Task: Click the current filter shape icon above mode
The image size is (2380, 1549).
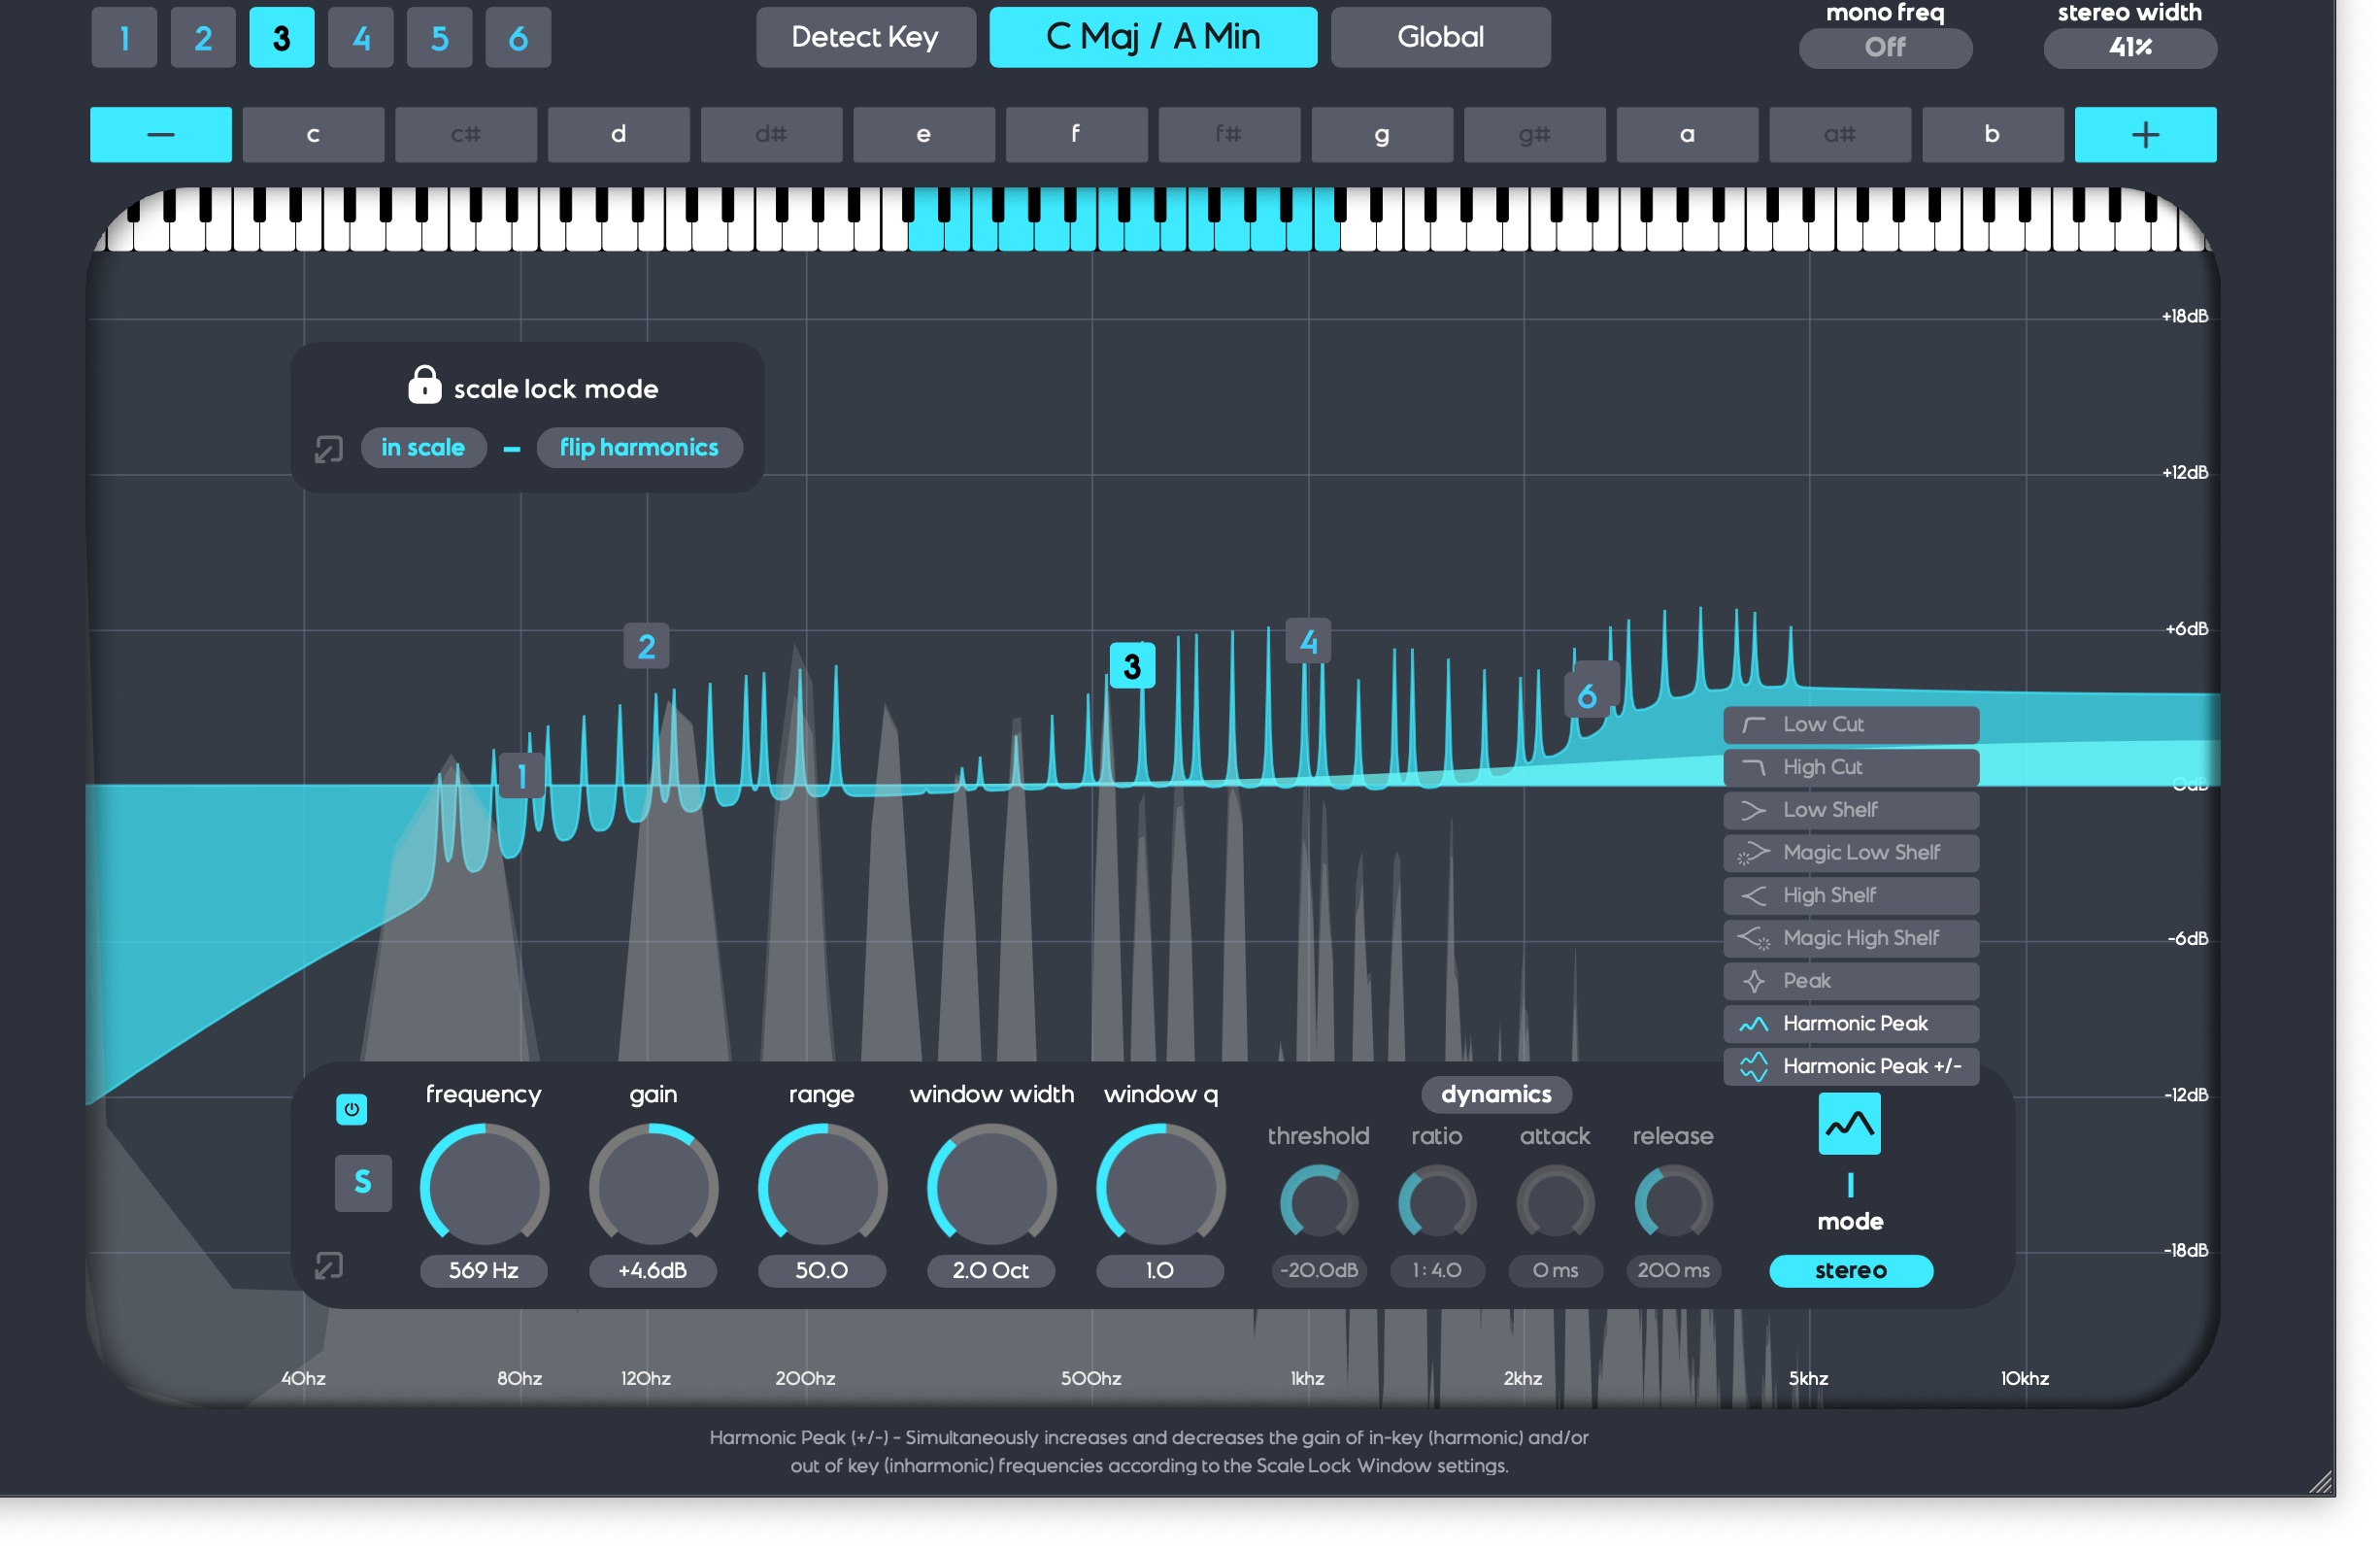Action: (1849, 1125)
